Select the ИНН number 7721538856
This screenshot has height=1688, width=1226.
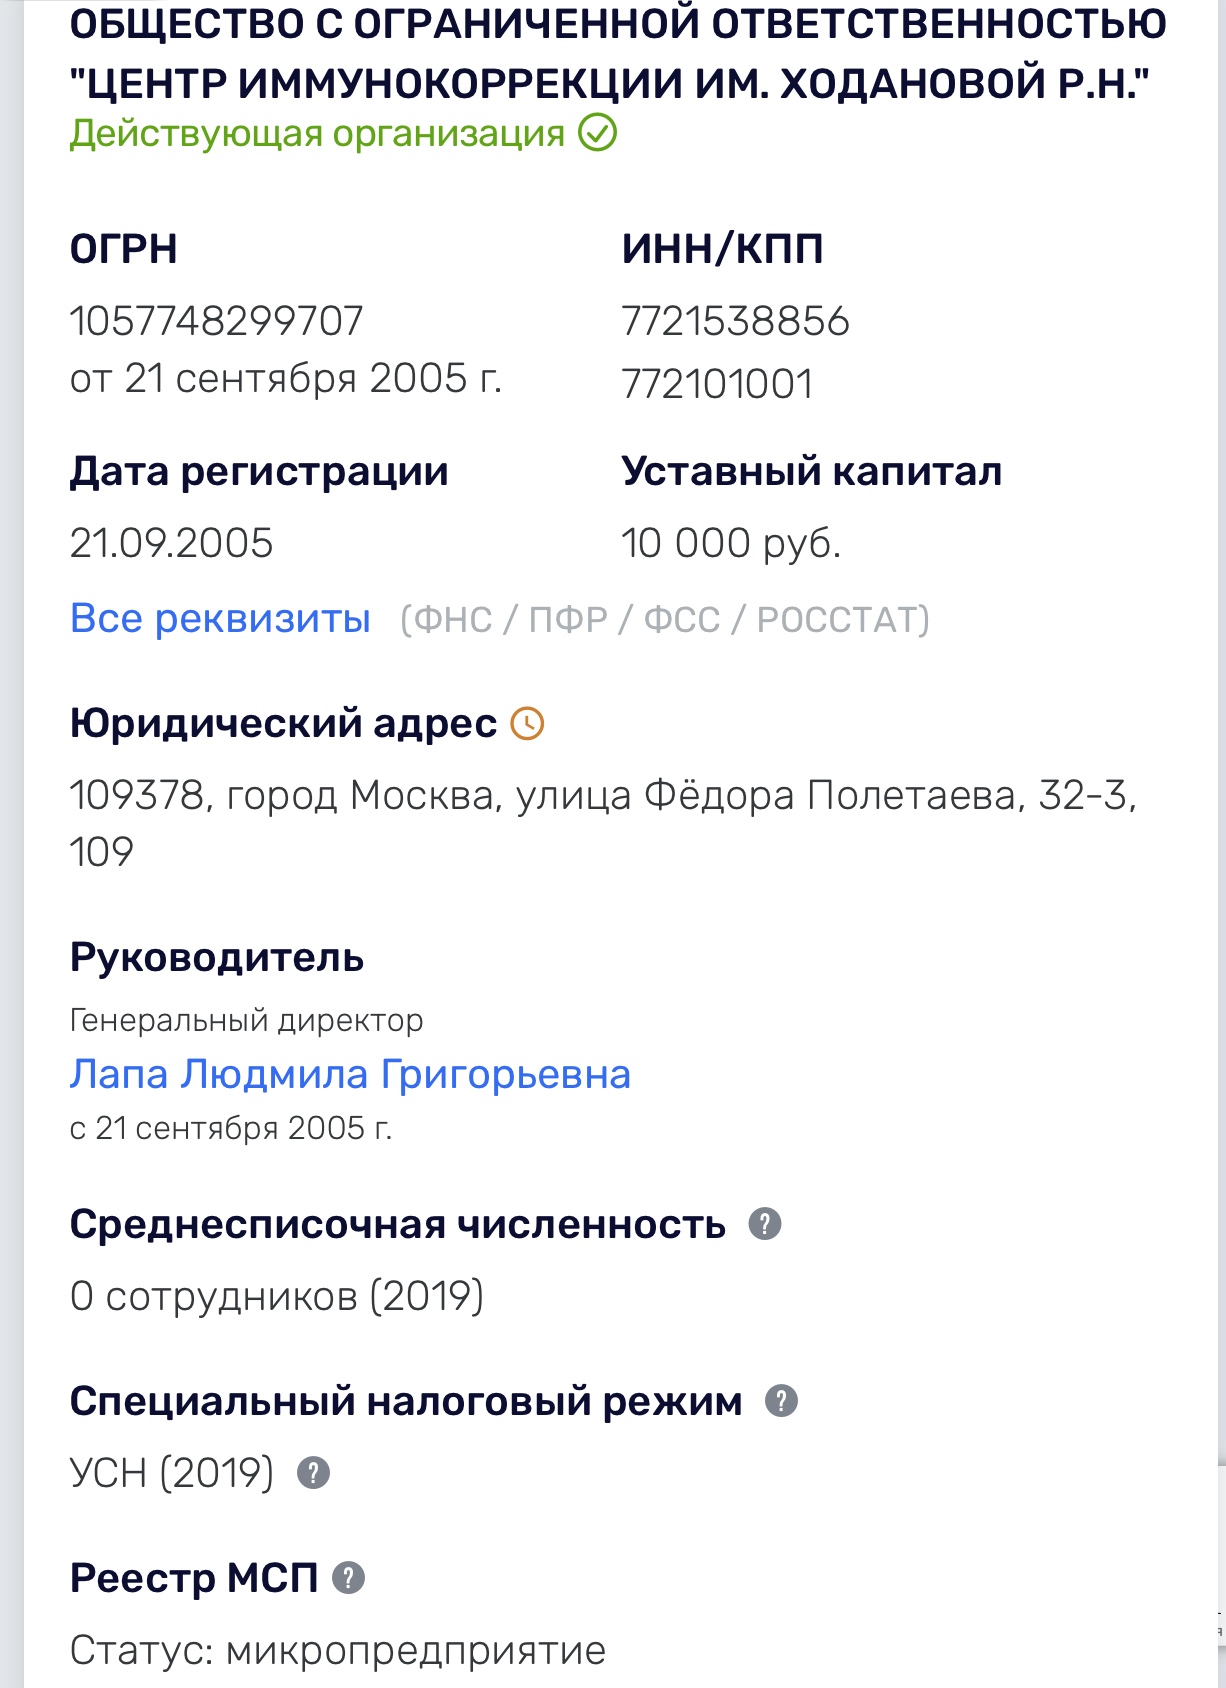pyautogui.click(x=735, y=322)
